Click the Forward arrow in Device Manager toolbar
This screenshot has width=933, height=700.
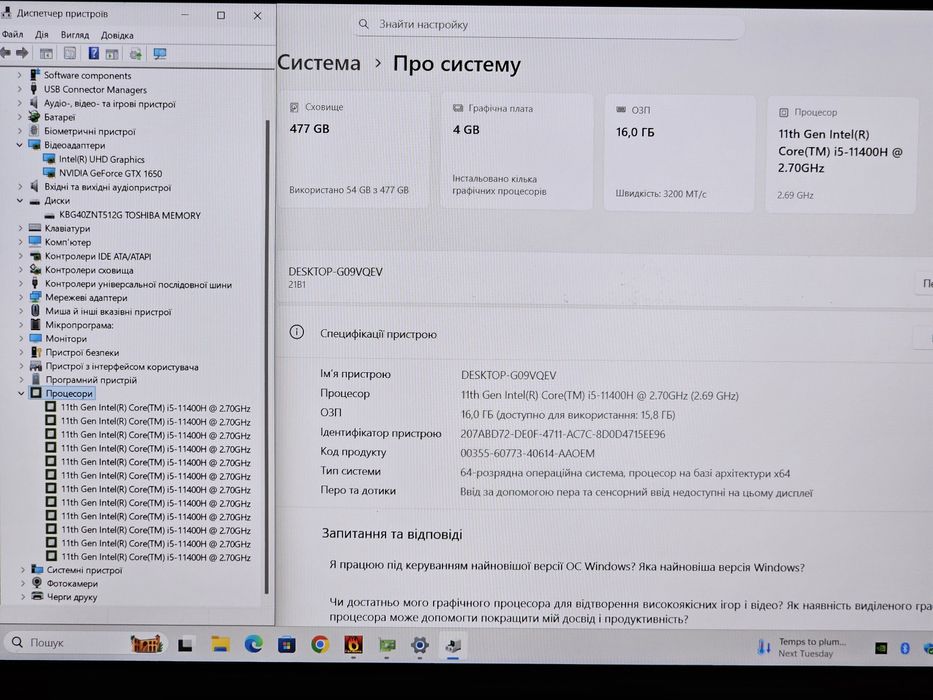point(22,54)
